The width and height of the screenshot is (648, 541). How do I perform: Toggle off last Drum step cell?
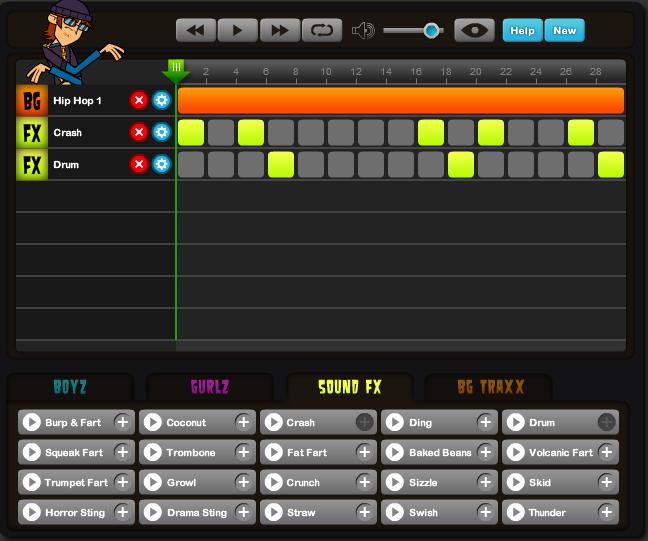tap(611, 164)
